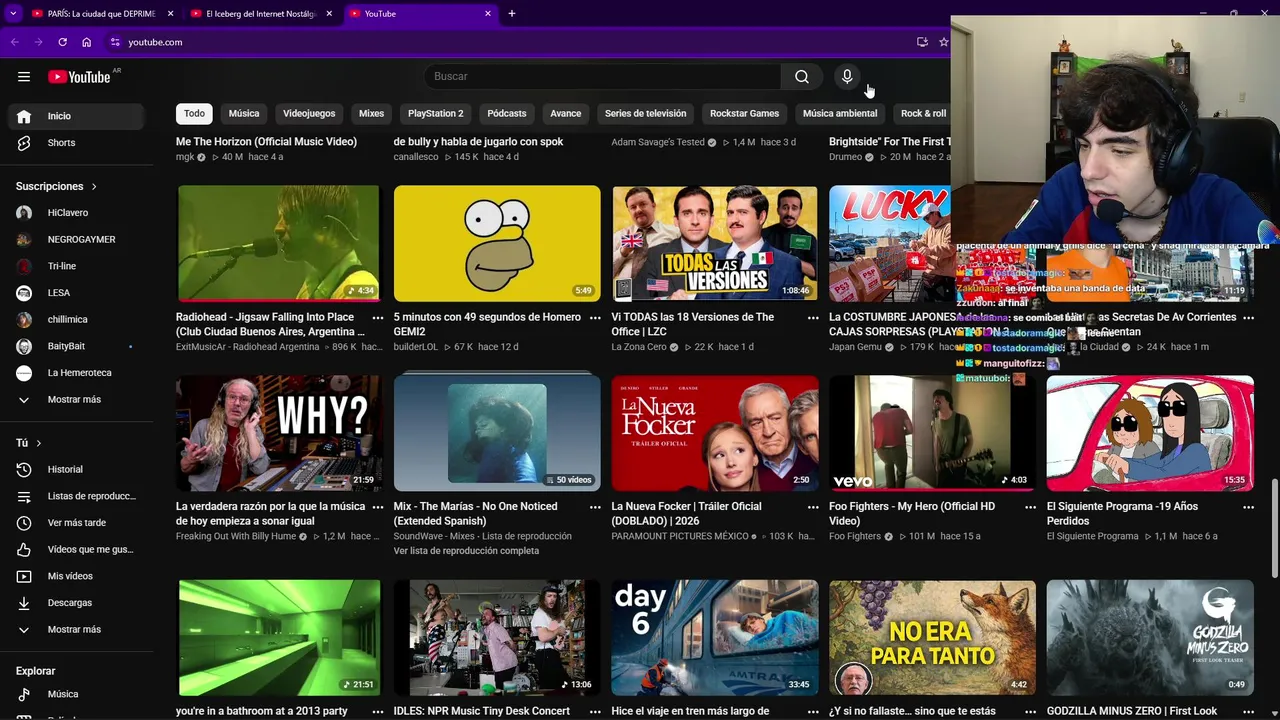Open Música under Explorar
This screenshot has width=1280, height=720.
[77, 694]
